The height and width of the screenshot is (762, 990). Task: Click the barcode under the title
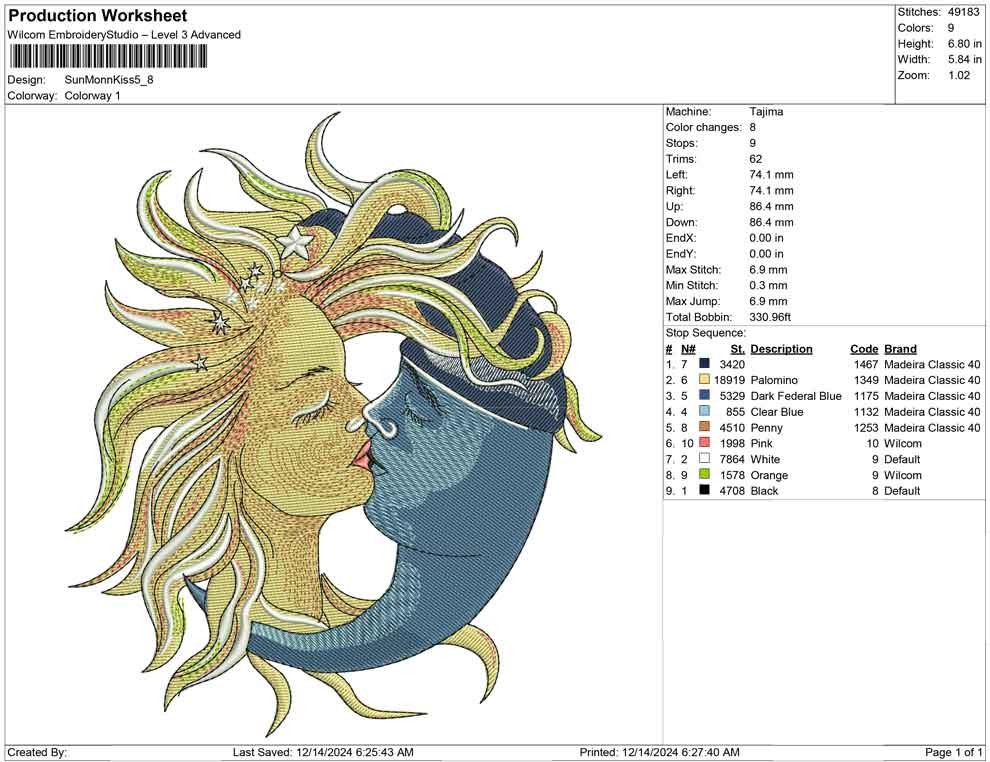108,56
